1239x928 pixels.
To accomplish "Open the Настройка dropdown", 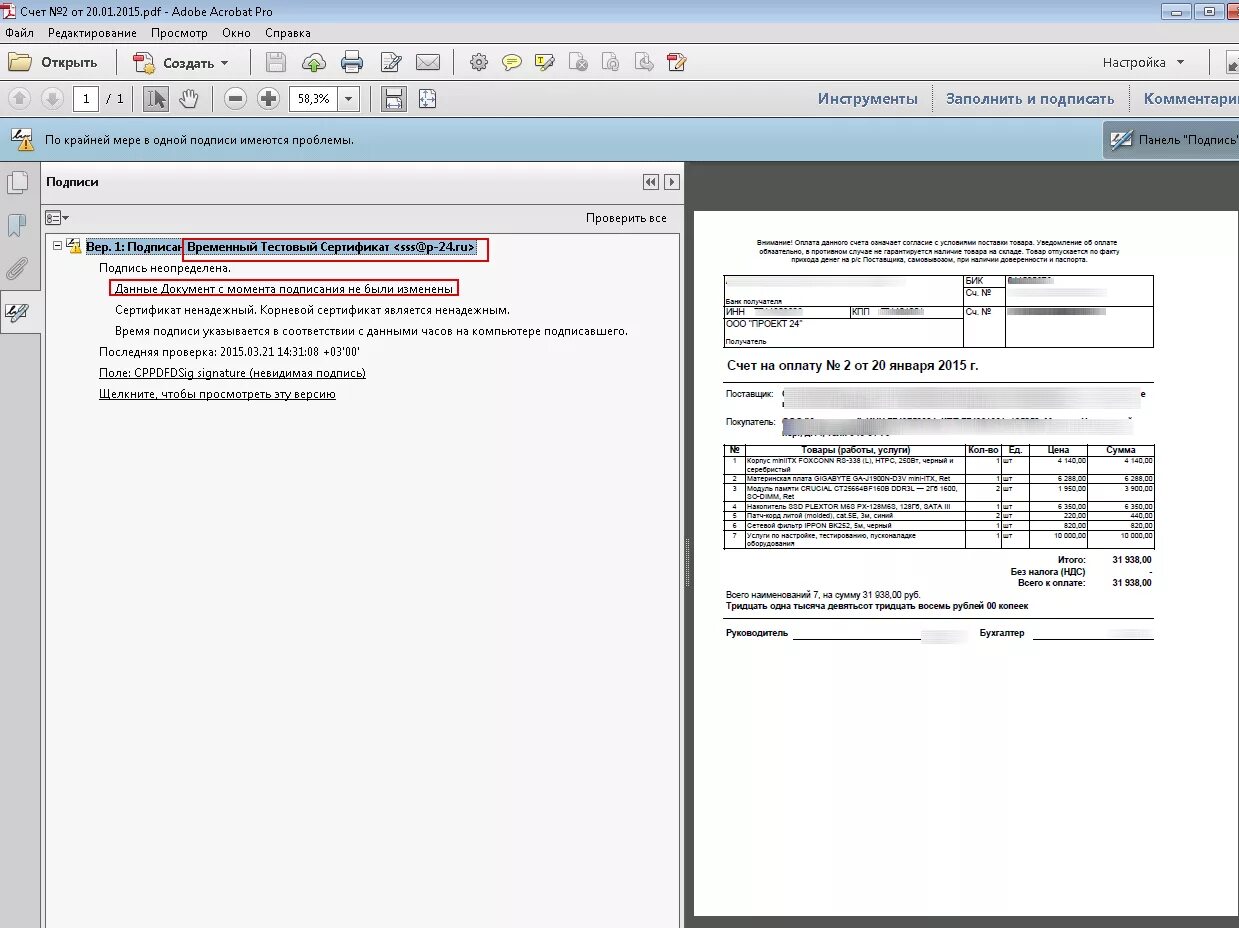I will [x=1143, y=62].
